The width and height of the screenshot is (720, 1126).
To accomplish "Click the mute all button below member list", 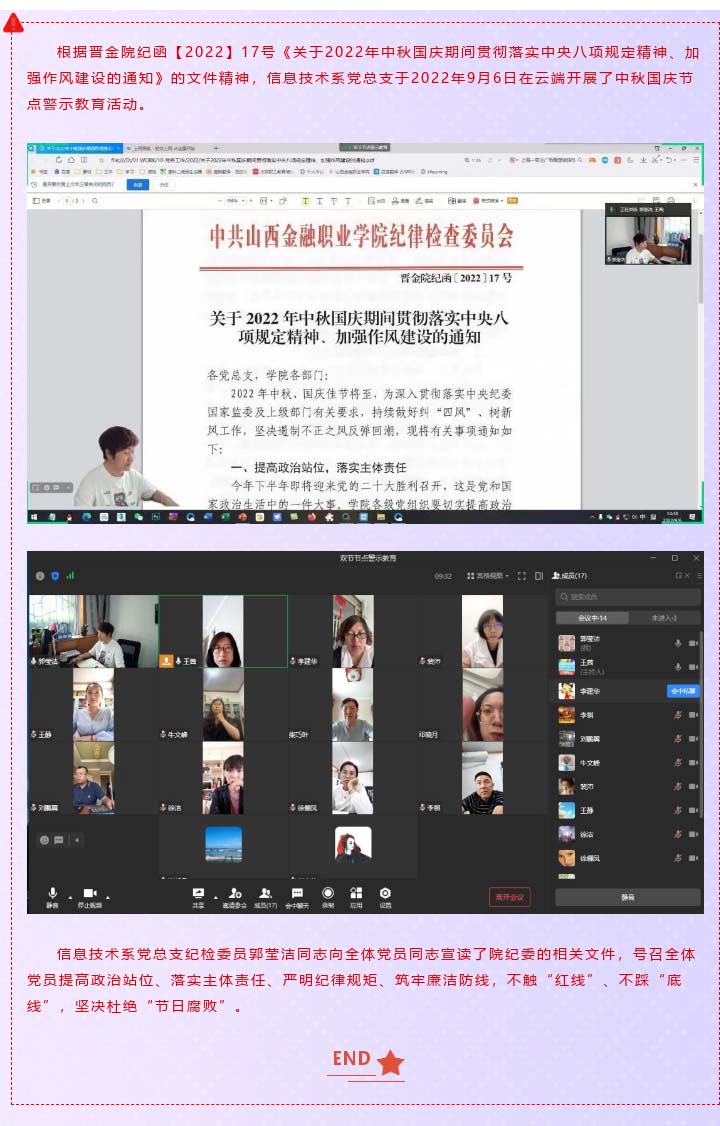I will coord(627,897).
